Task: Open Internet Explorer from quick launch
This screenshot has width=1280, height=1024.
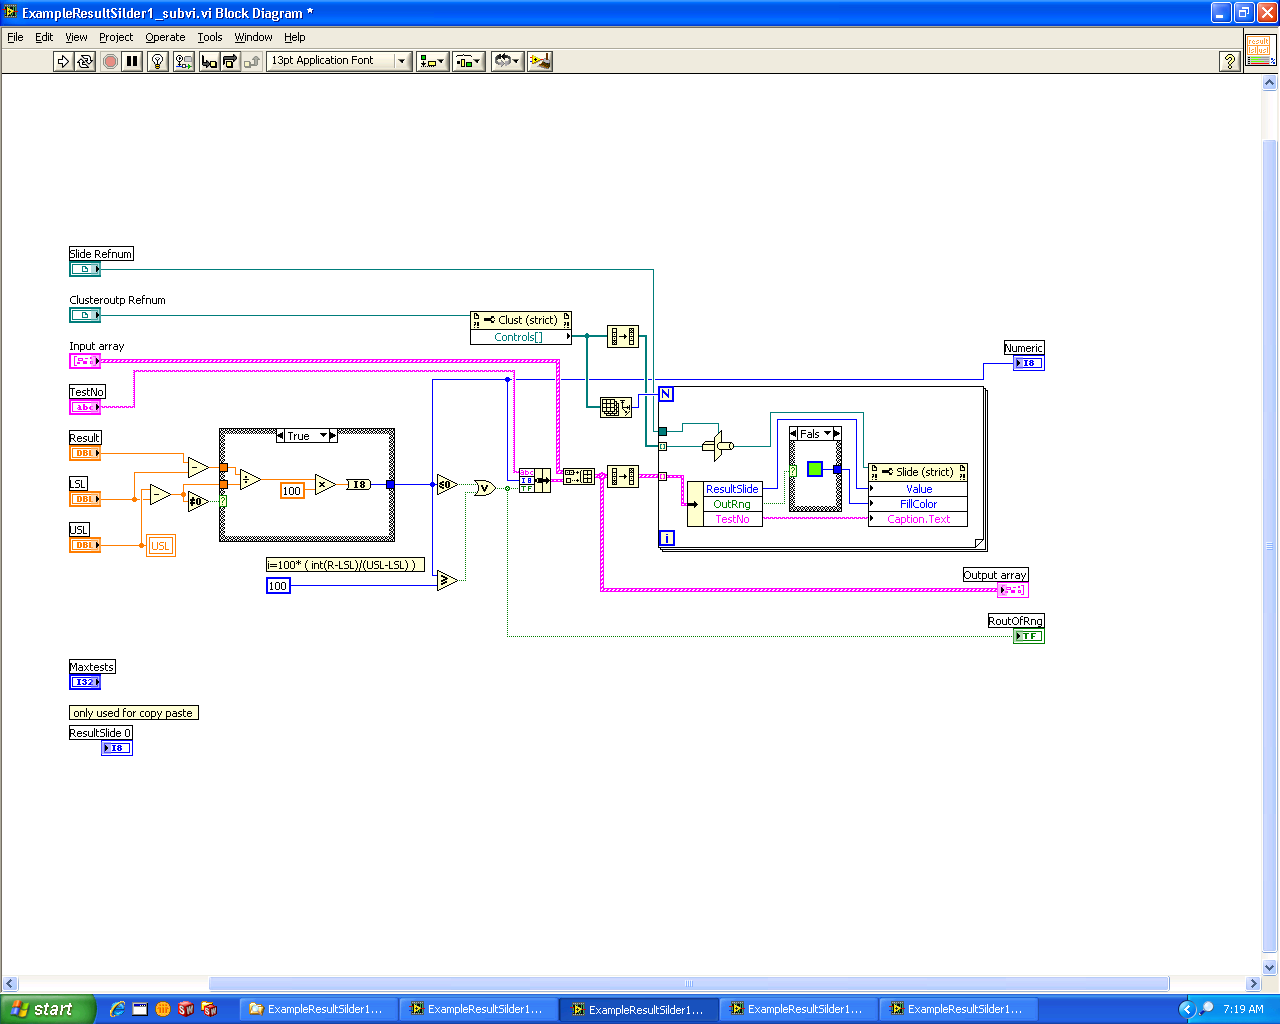Action: pyautogui.click(x=117, y=1009)
